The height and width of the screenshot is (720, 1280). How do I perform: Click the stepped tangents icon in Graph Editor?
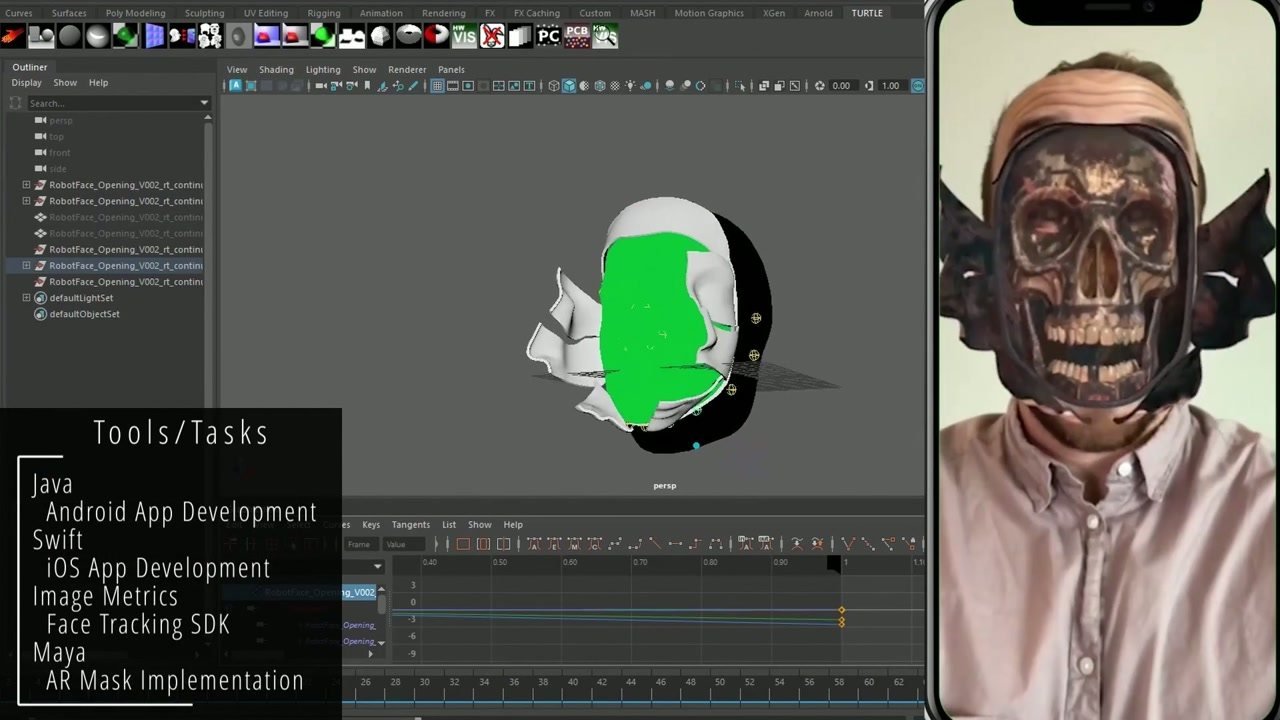tap(696, 544)
